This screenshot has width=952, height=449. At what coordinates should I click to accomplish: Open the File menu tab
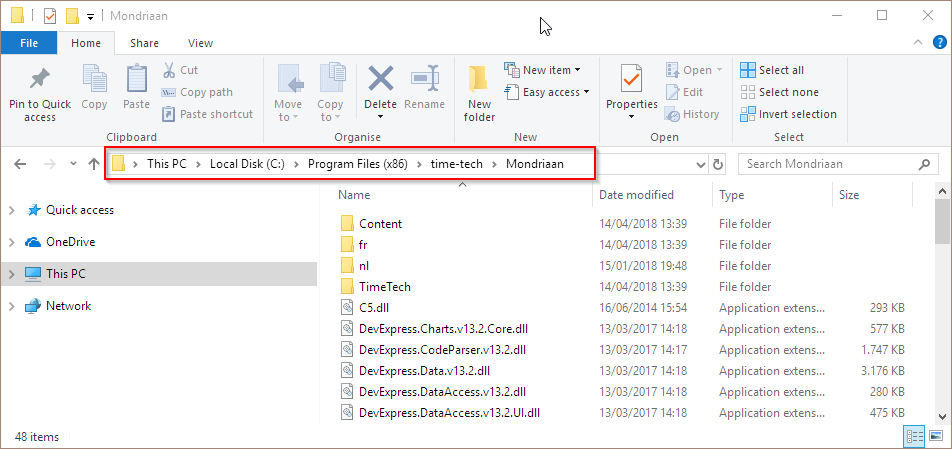[x=29, y=43]
